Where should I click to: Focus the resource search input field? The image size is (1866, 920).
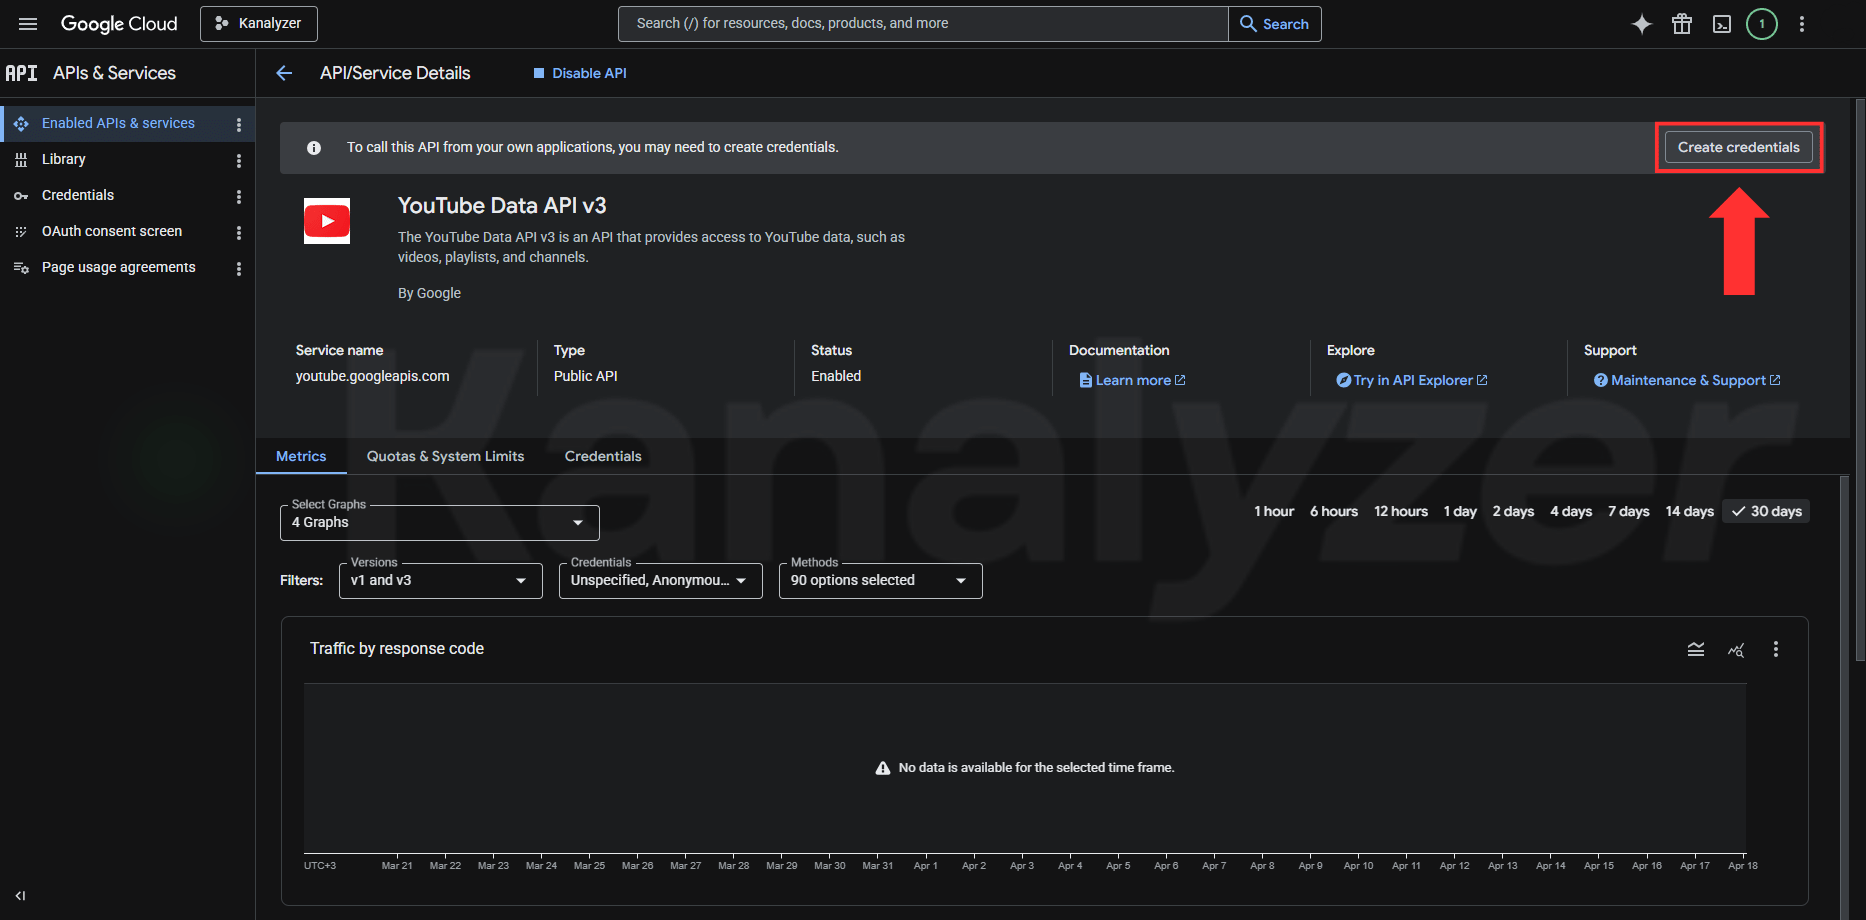click(924, 24)
